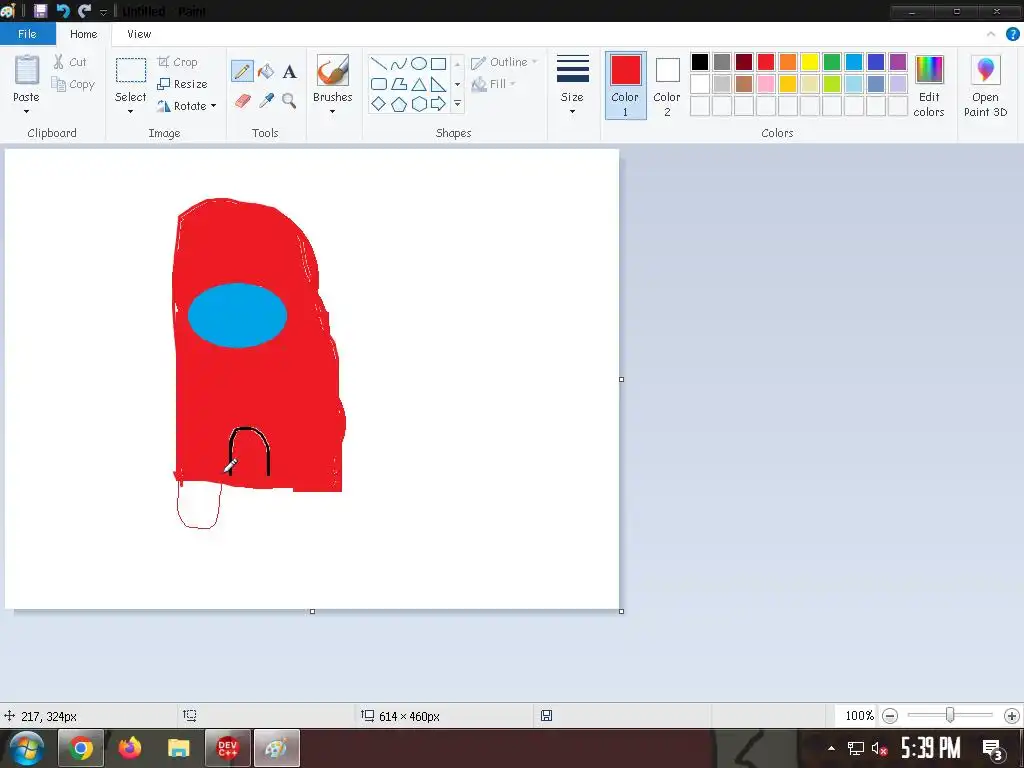The height and width of the screenshot is (768, 1024).
Task: Pick the purple color swatch
Action: coord(898,62)
